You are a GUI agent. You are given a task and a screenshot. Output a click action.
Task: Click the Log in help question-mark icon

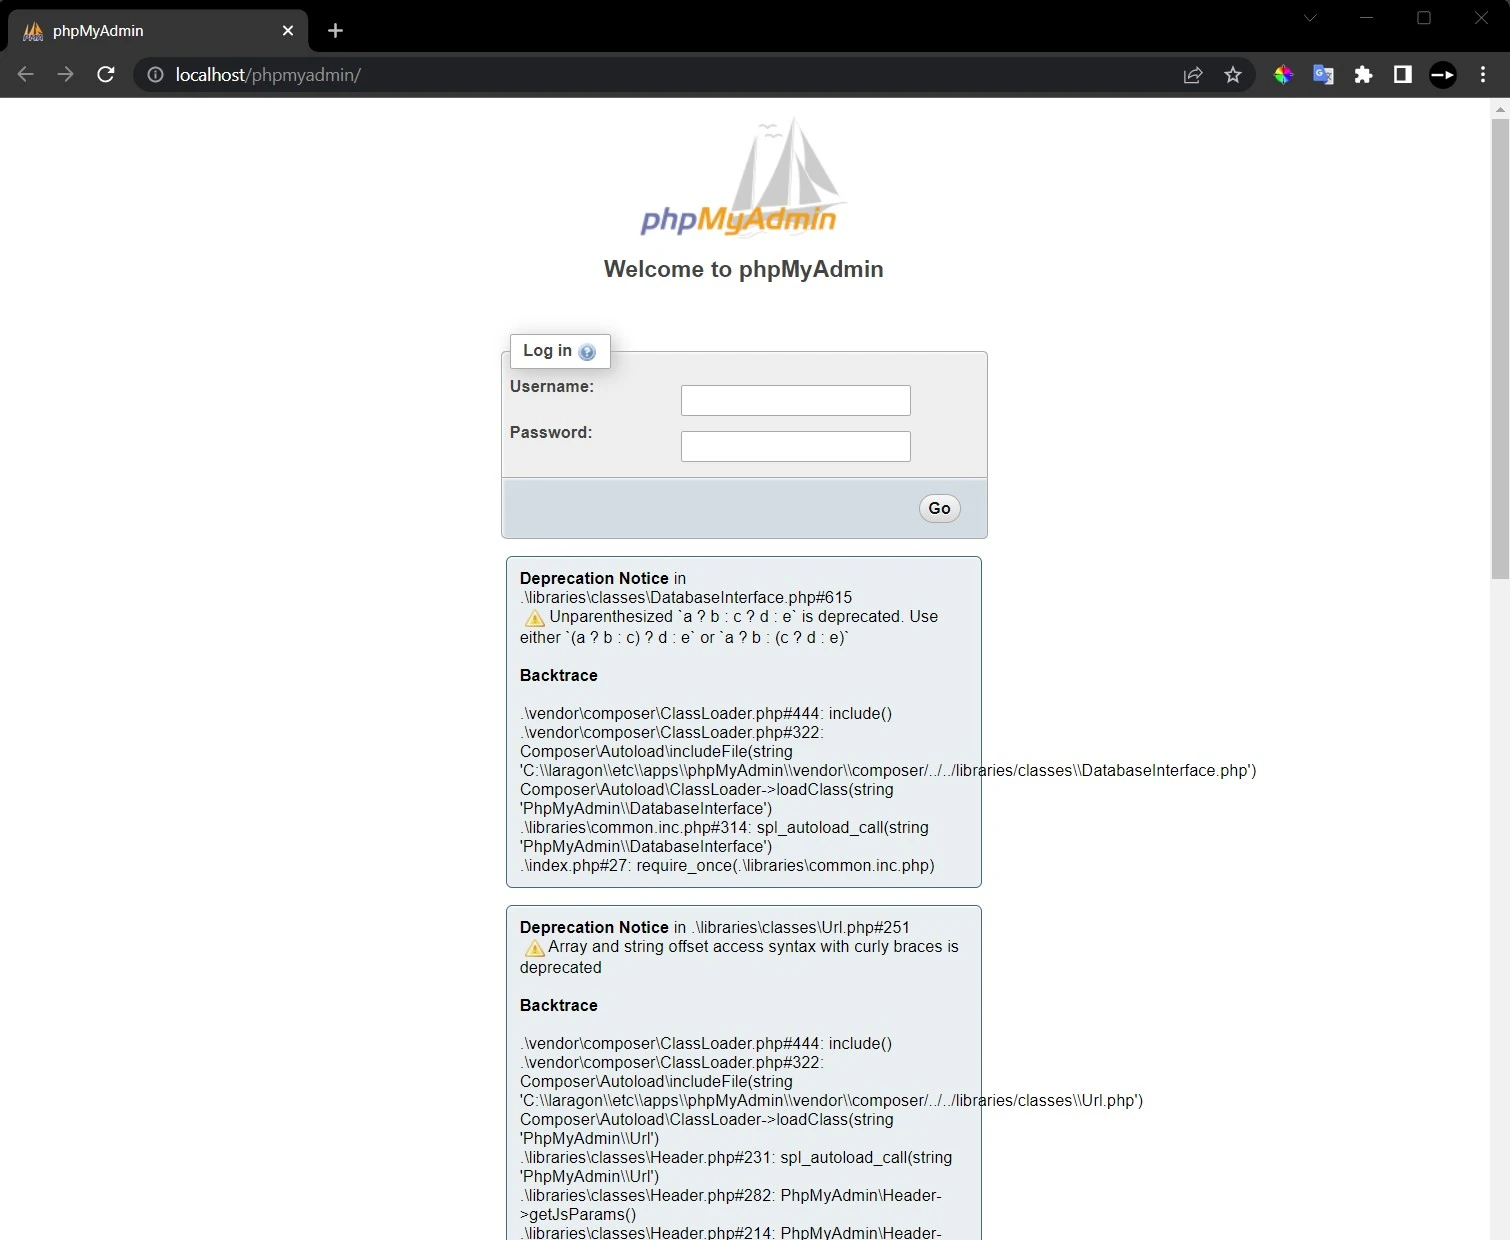[x=587, y=352]
